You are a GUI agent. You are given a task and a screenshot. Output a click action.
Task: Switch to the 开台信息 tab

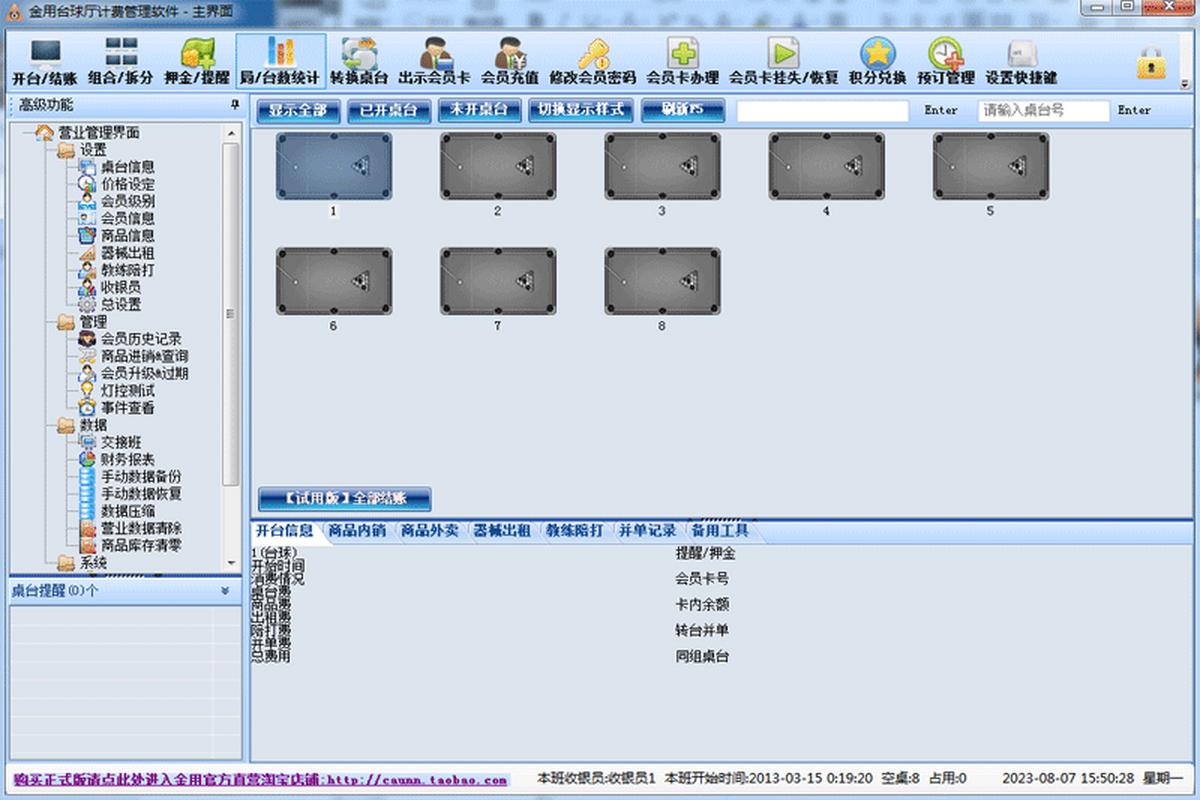pyautogui.click(x=285, y=531)
